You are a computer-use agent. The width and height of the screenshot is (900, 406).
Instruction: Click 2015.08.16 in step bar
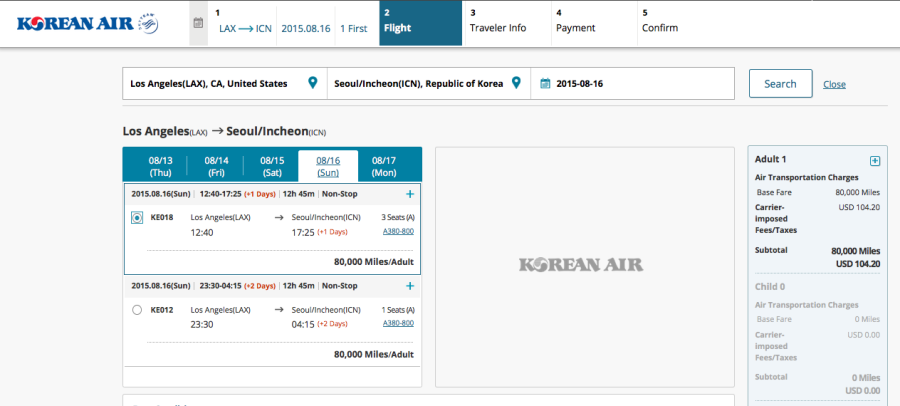coord(305,28)
